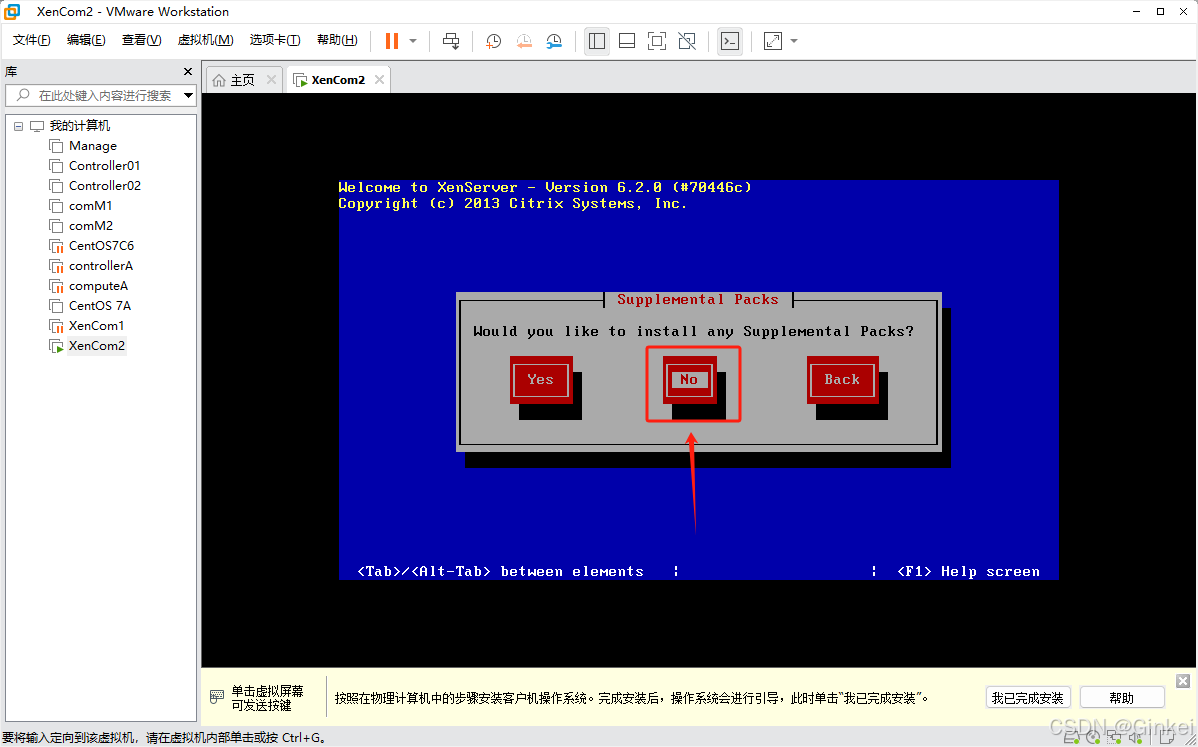The width and height of the screenshot is (1198, 747).
Task: Click the 帮助 button in install bar
Action: (x=1122, y=698)
